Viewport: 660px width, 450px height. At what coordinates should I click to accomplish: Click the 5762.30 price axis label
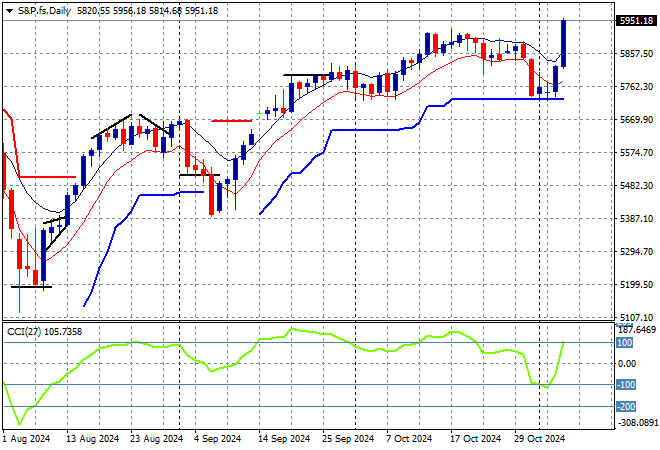(x=636, y=86)
